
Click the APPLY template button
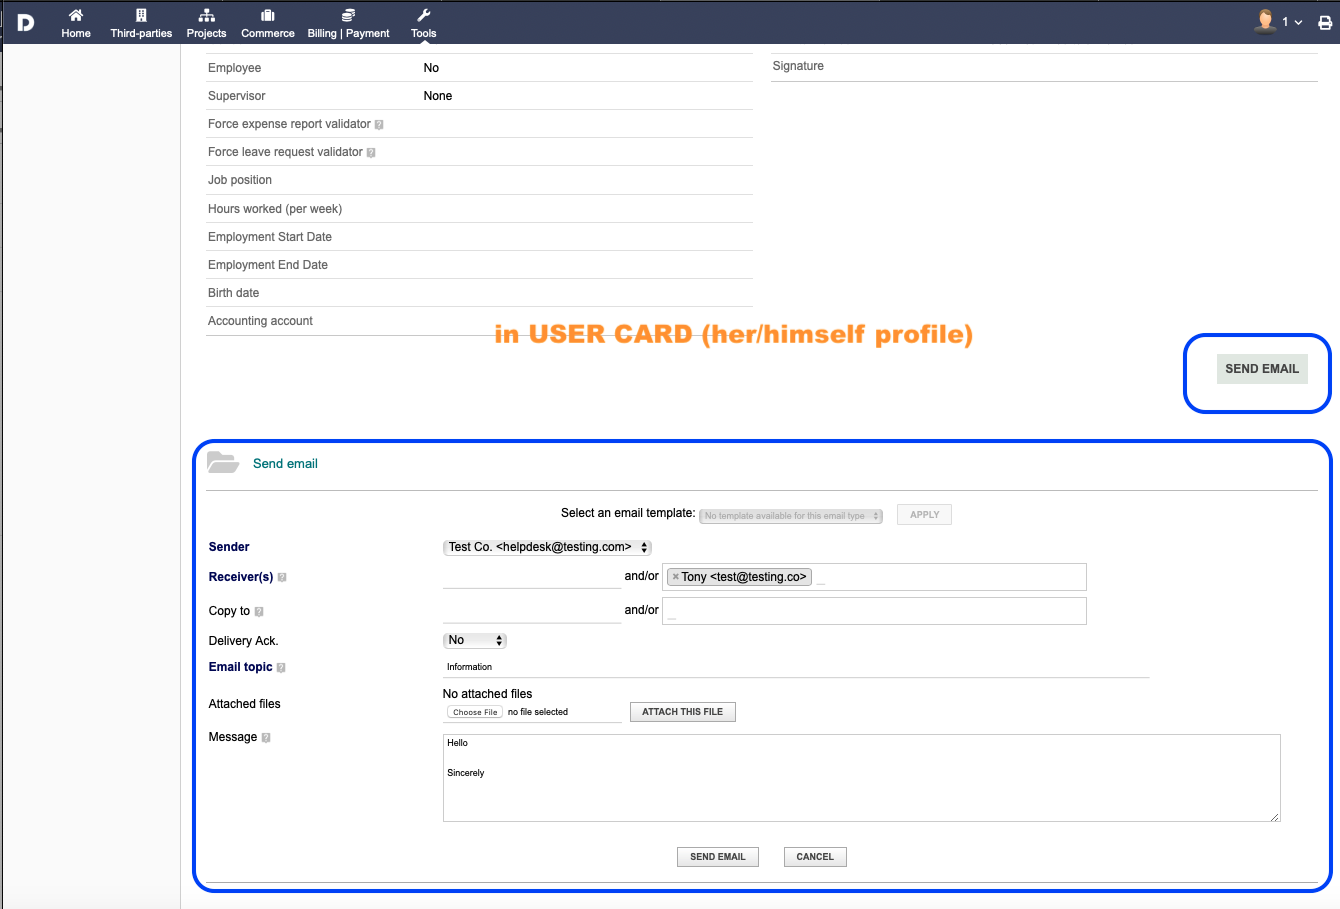tap(924, 515)
